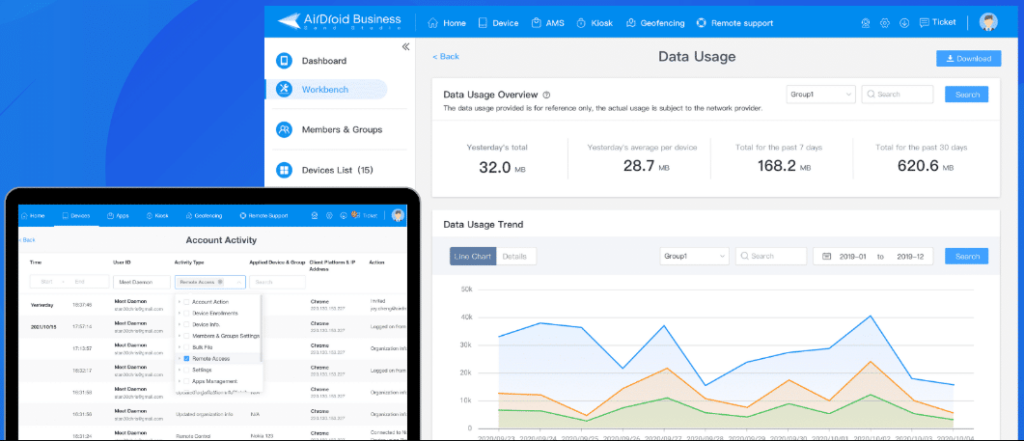Screen dimensions: 1024x441
Task: Click the 2019-12 end date field
Action: [910, 256]
